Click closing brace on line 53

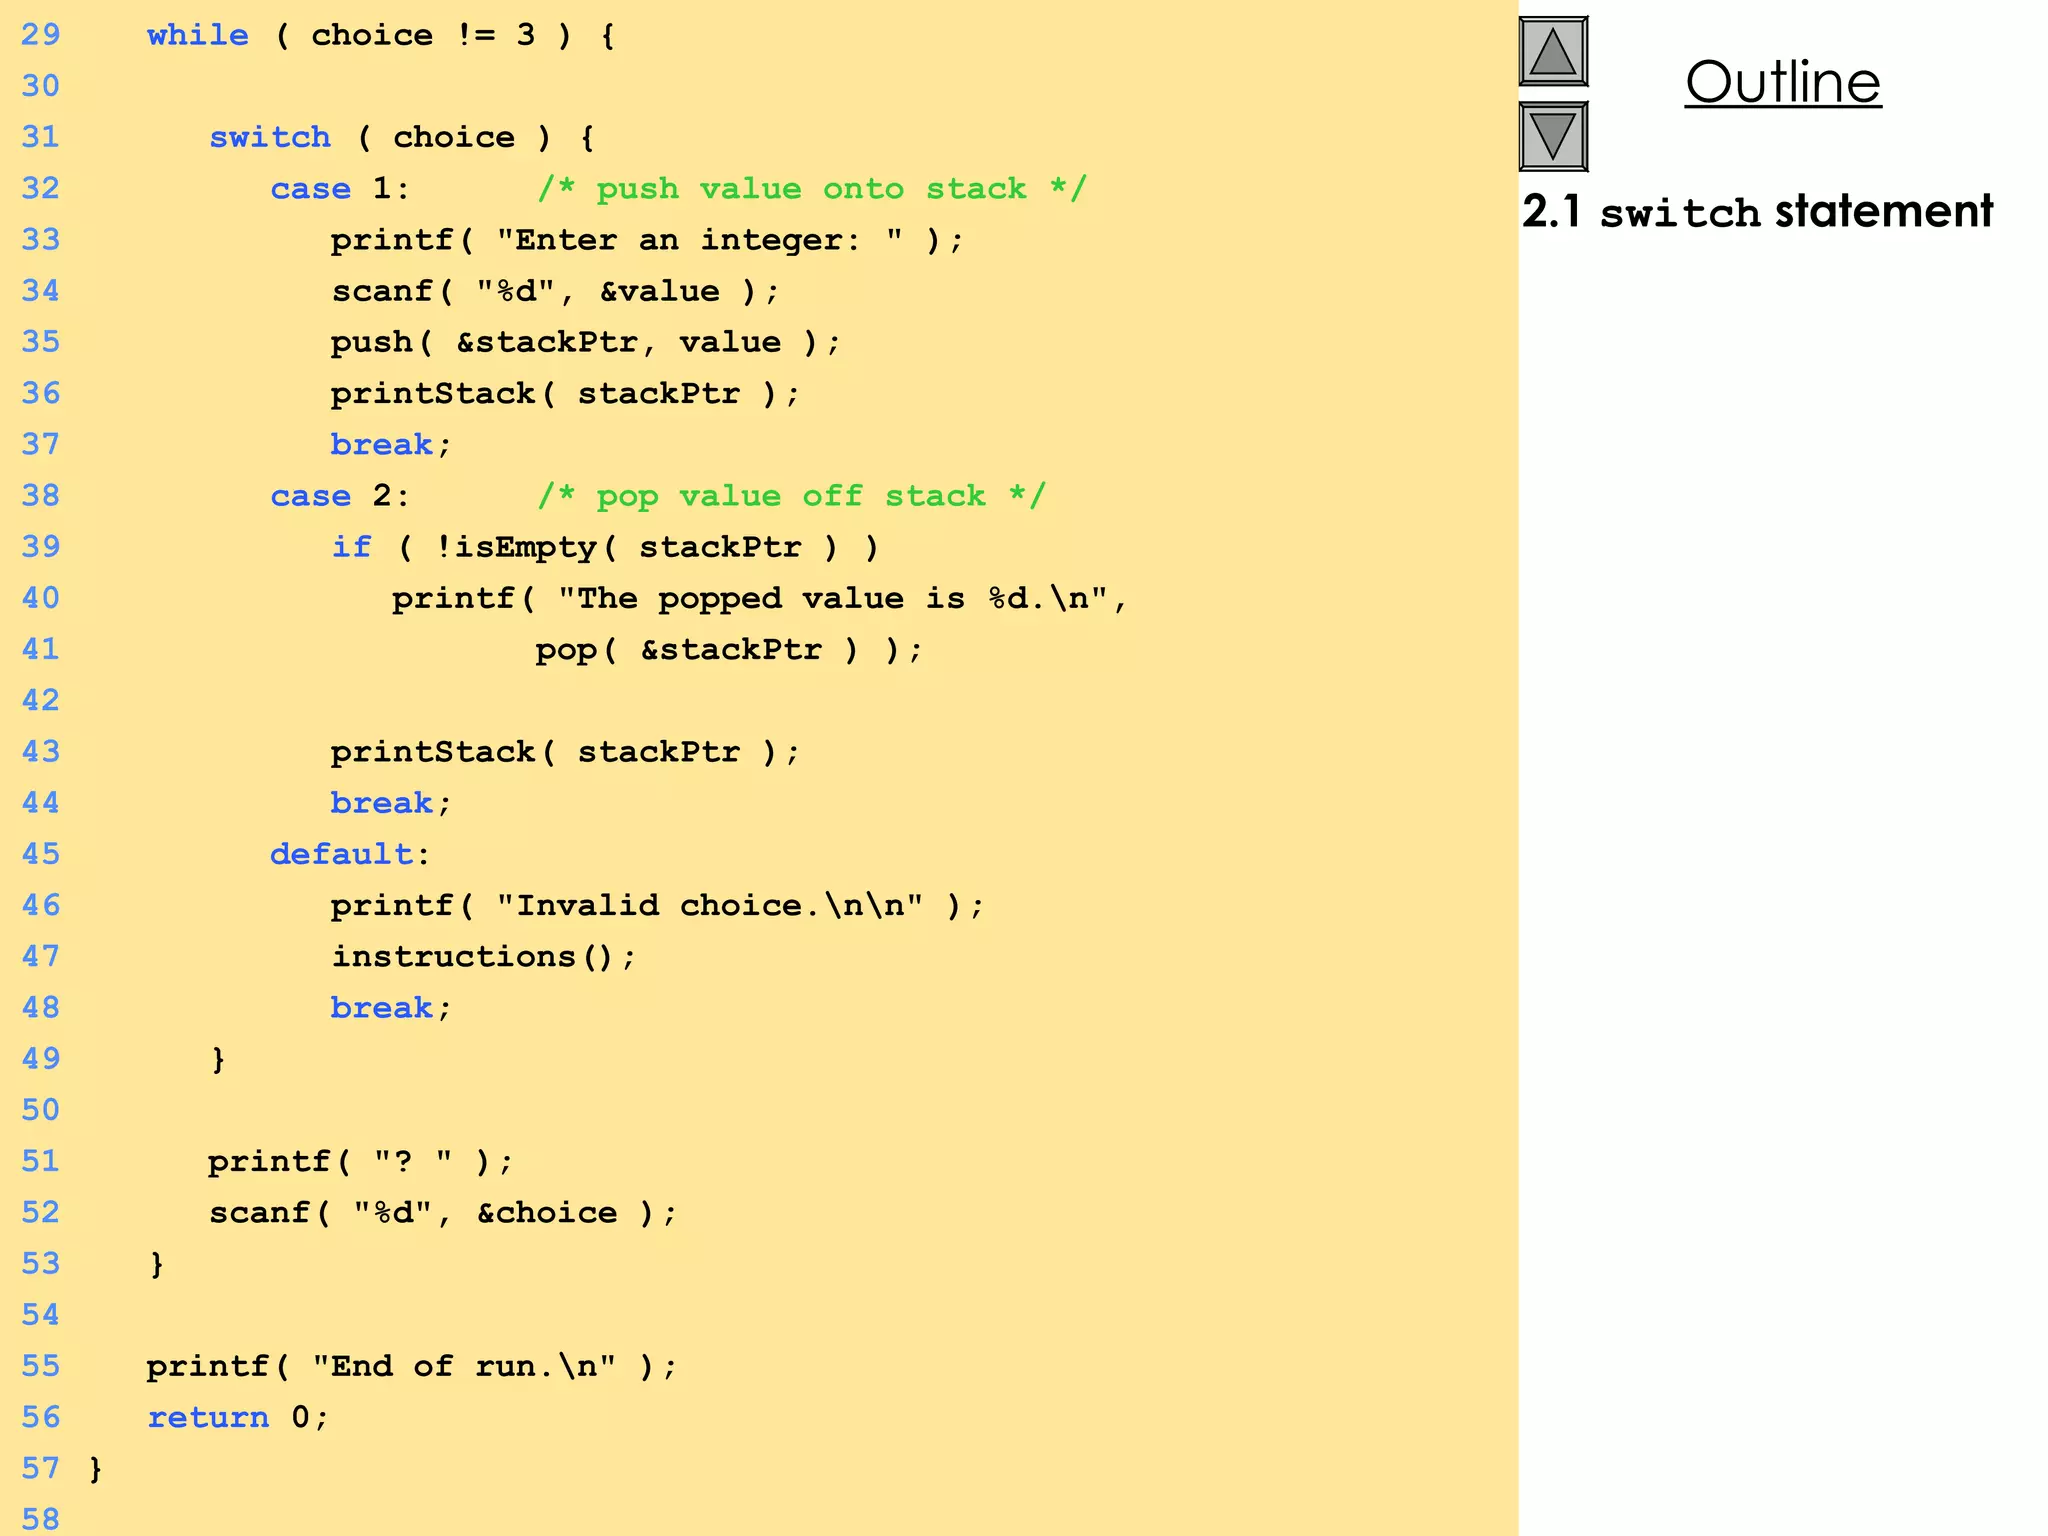click(x=157, y=1264)
